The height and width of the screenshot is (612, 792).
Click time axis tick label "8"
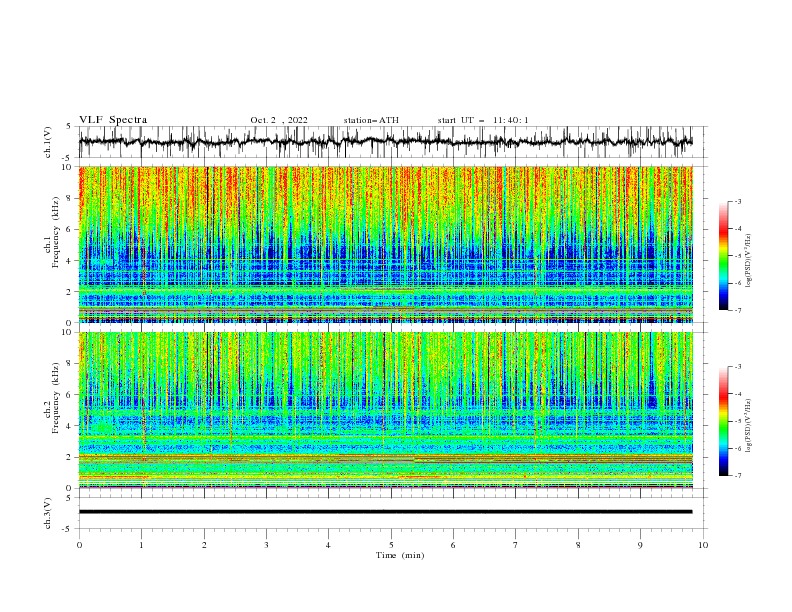(578, 545)
